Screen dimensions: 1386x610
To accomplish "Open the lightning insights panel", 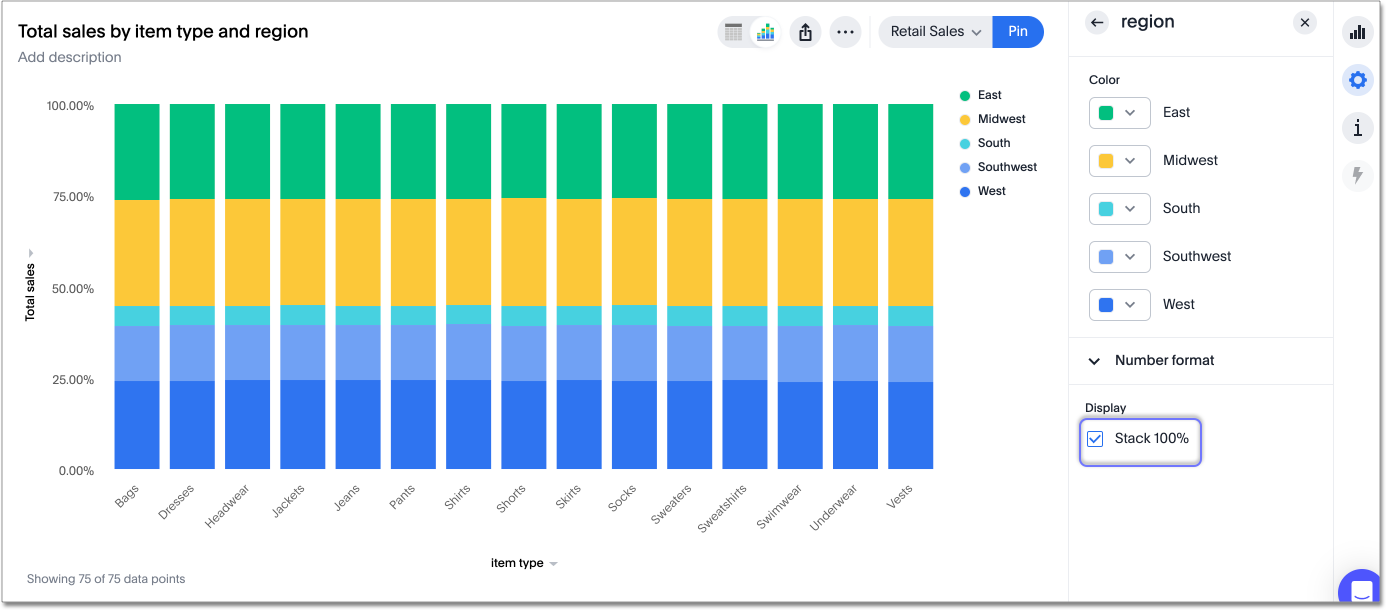I will point(1357,175).
